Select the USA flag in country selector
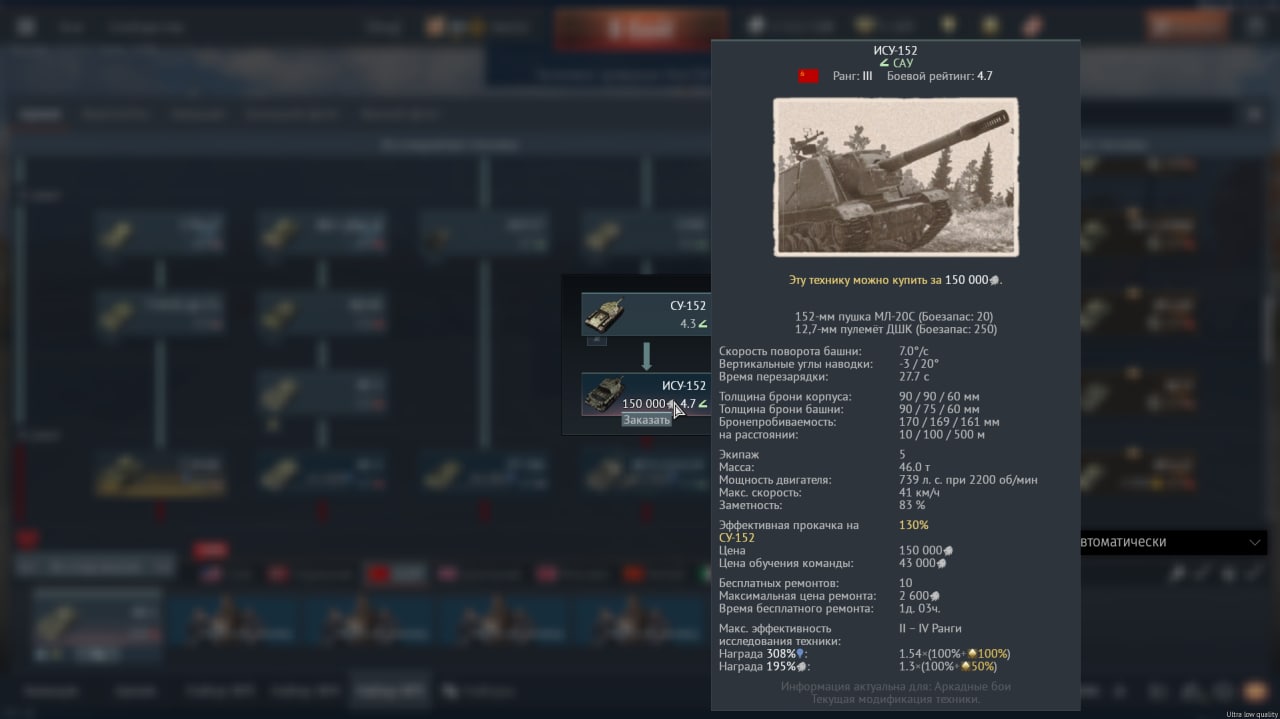 click(x=210, y=575)
